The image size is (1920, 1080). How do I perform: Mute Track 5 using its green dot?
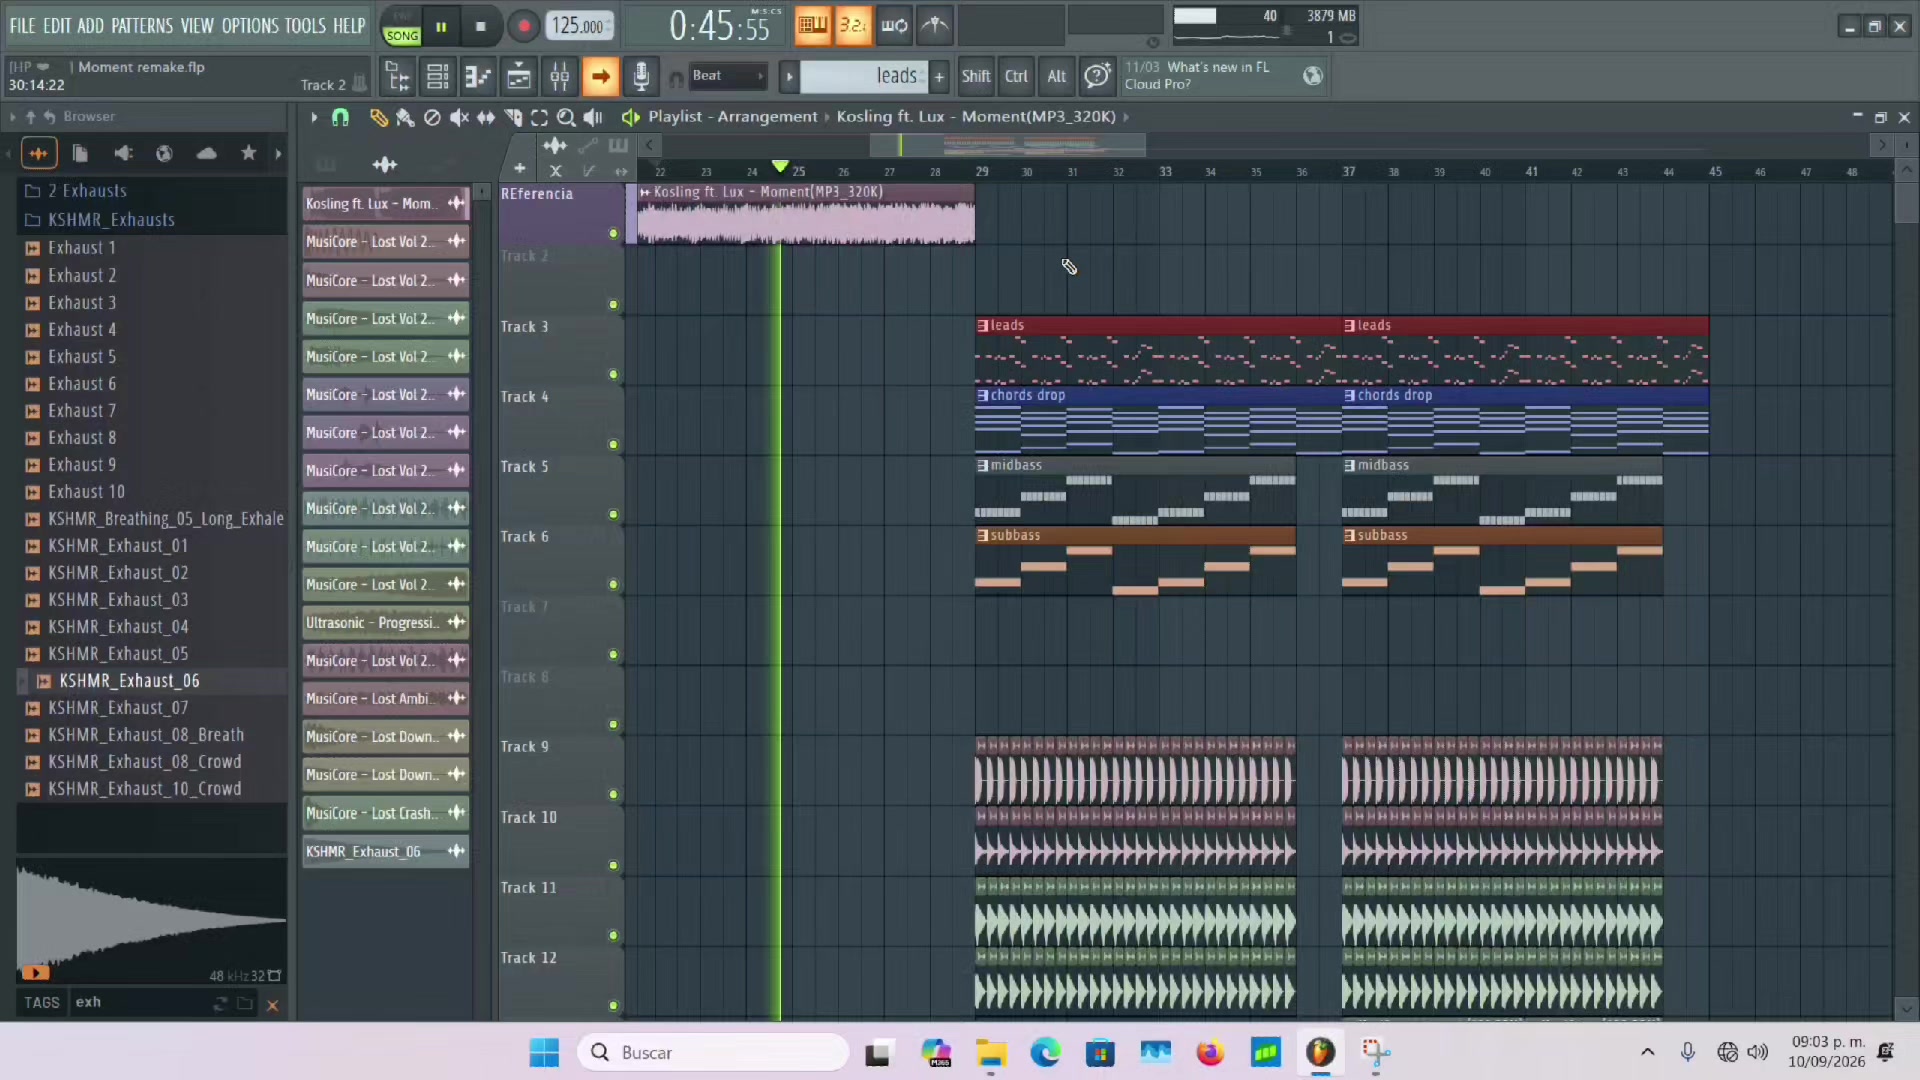click(x=613, y=515)
